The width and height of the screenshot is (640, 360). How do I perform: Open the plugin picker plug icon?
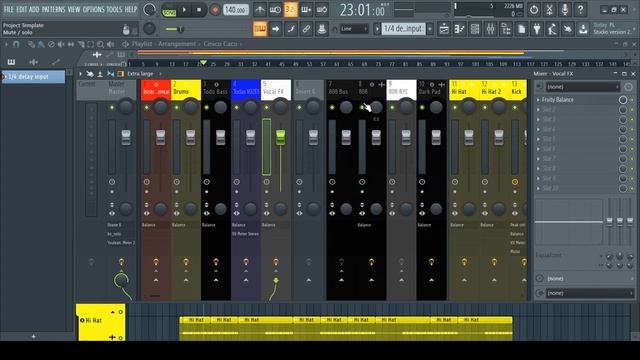tap(537, 29)
